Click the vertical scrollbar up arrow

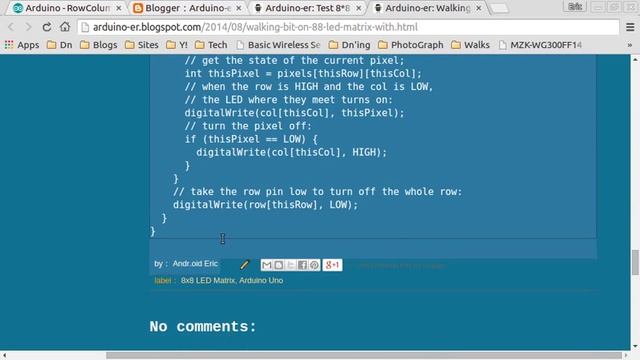tap(635, 60)
